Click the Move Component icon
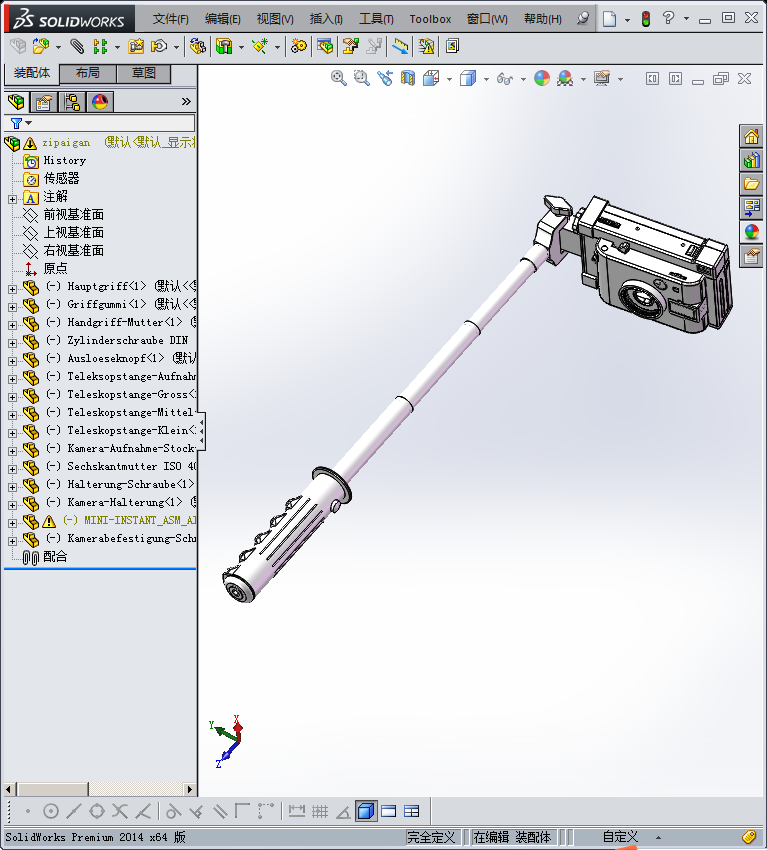 coord(159,47)
